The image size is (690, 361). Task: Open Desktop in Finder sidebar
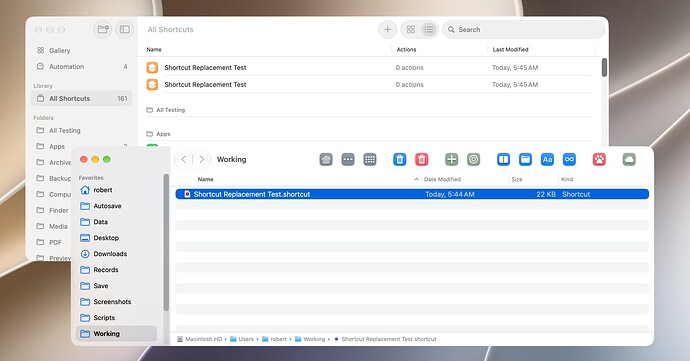116,238
